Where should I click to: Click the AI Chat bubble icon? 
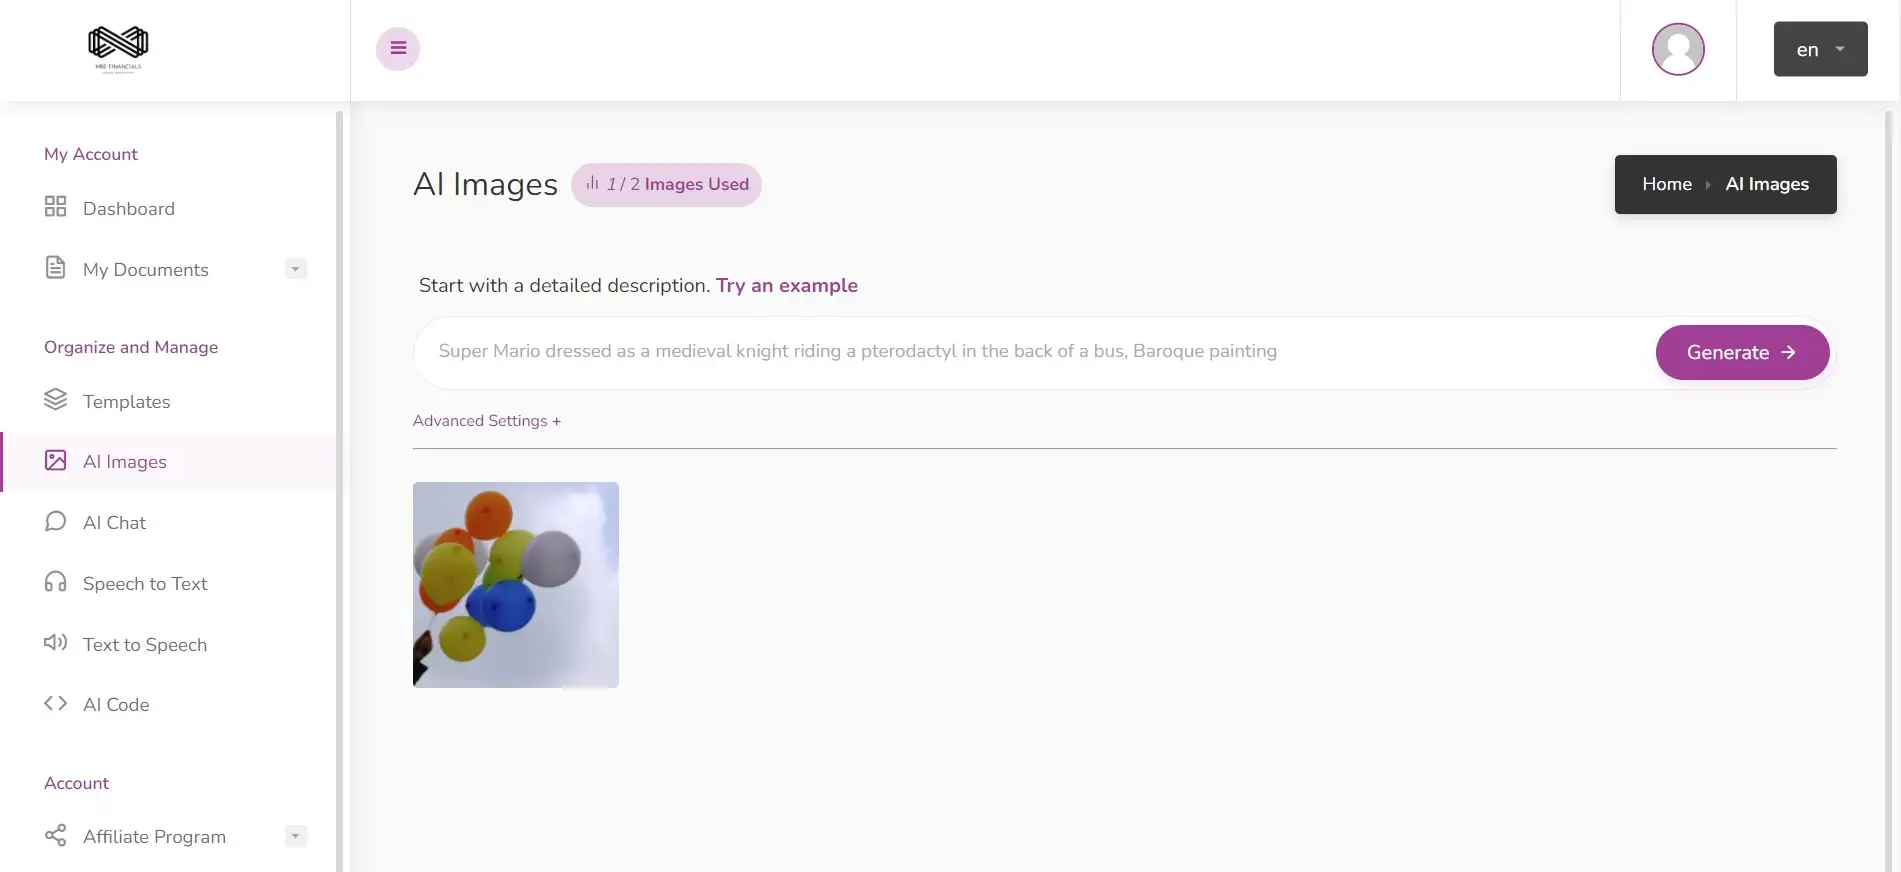coord(55,522)
